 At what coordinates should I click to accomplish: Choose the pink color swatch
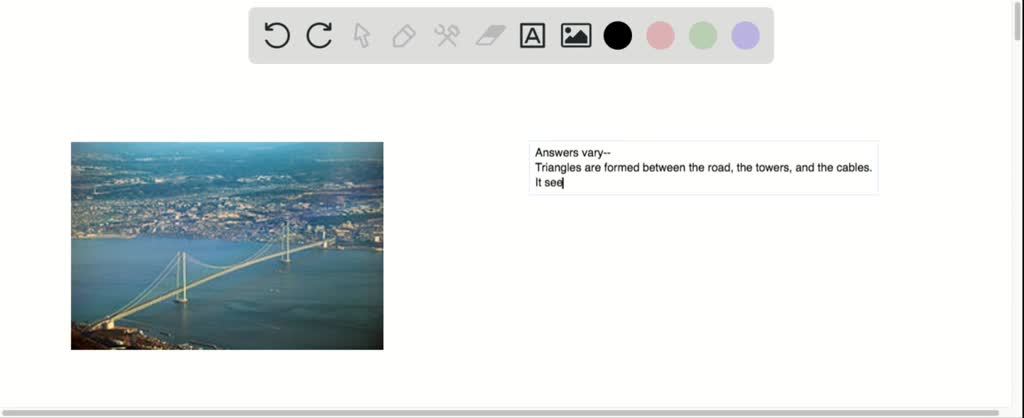click(x=660, y=36)
